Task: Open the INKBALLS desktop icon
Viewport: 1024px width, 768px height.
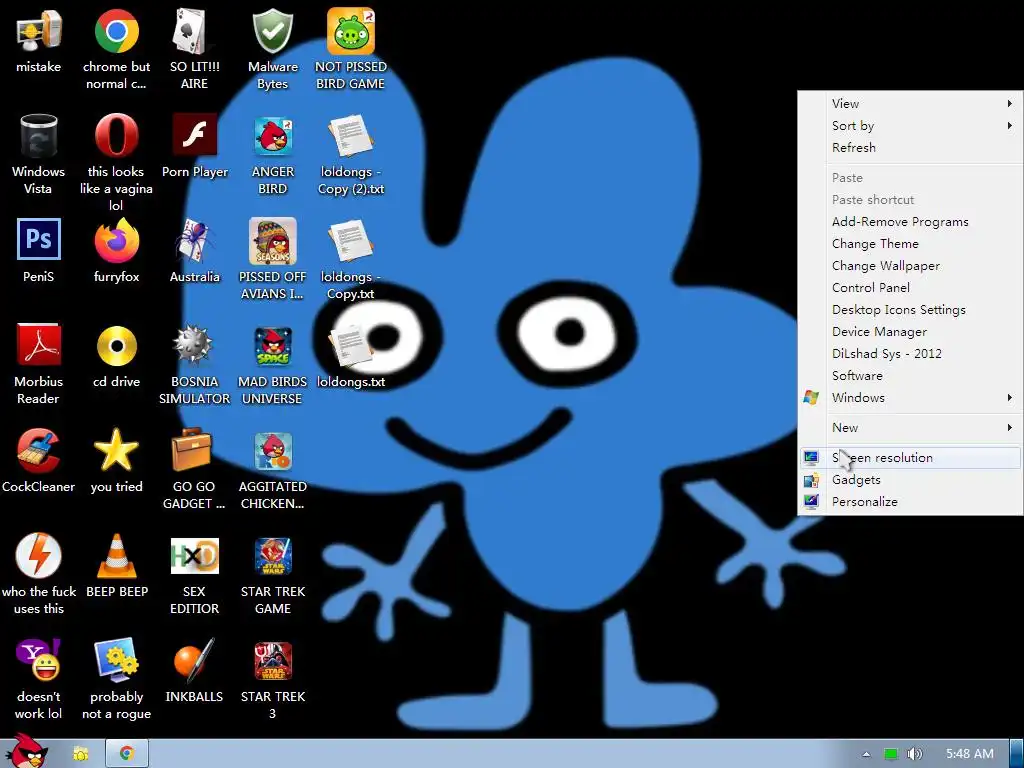Action: [x=194, y=660]
